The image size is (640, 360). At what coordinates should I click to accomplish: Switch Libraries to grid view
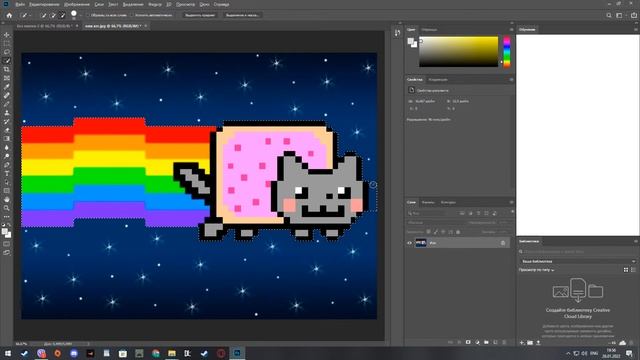pos(626,270)
